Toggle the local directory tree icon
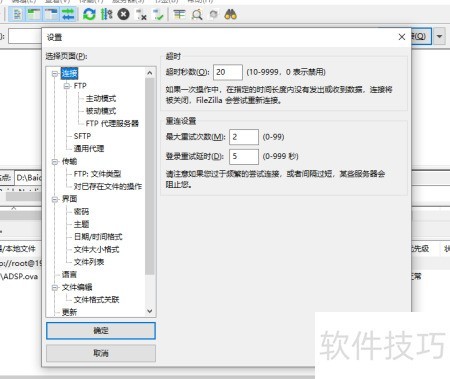Viewport: 450px width, 379px height. [x=34, y=15]
